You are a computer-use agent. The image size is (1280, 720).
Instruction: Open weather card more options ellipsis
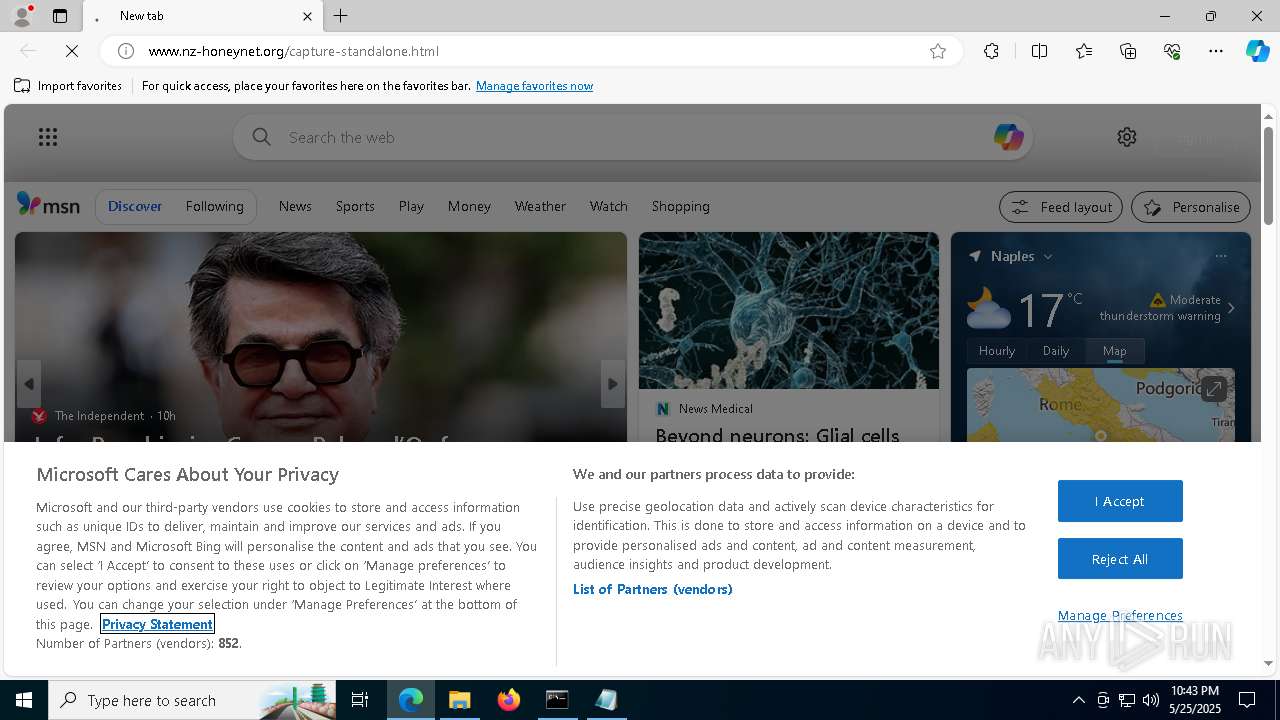(x=1221, y=256)
